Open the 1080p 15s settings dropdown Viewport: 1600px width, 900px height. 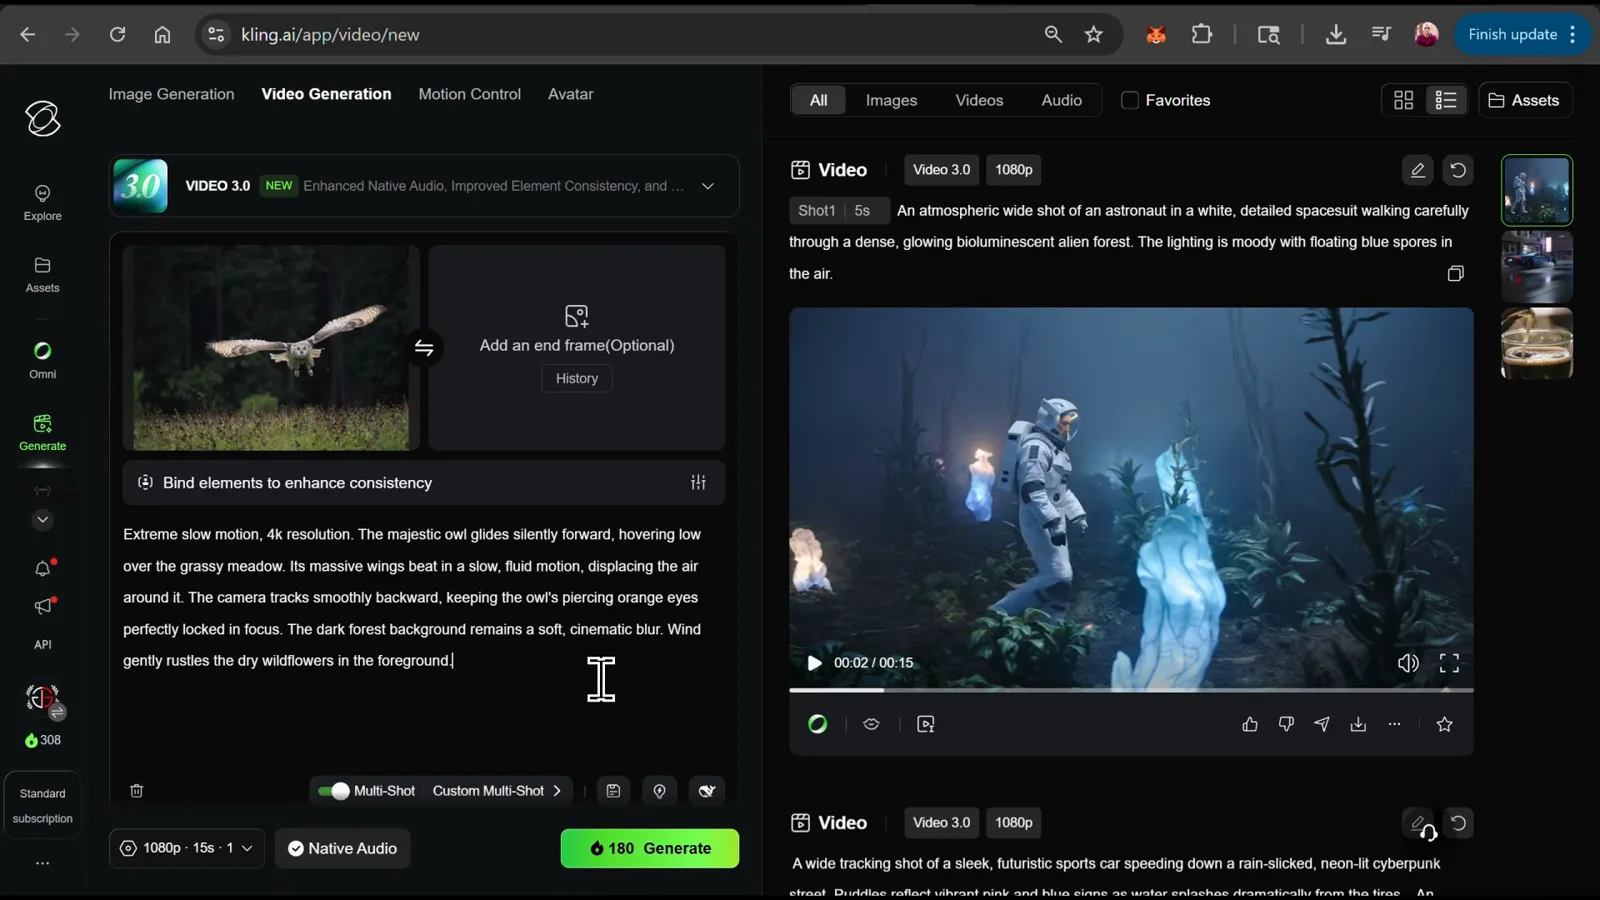186,848
